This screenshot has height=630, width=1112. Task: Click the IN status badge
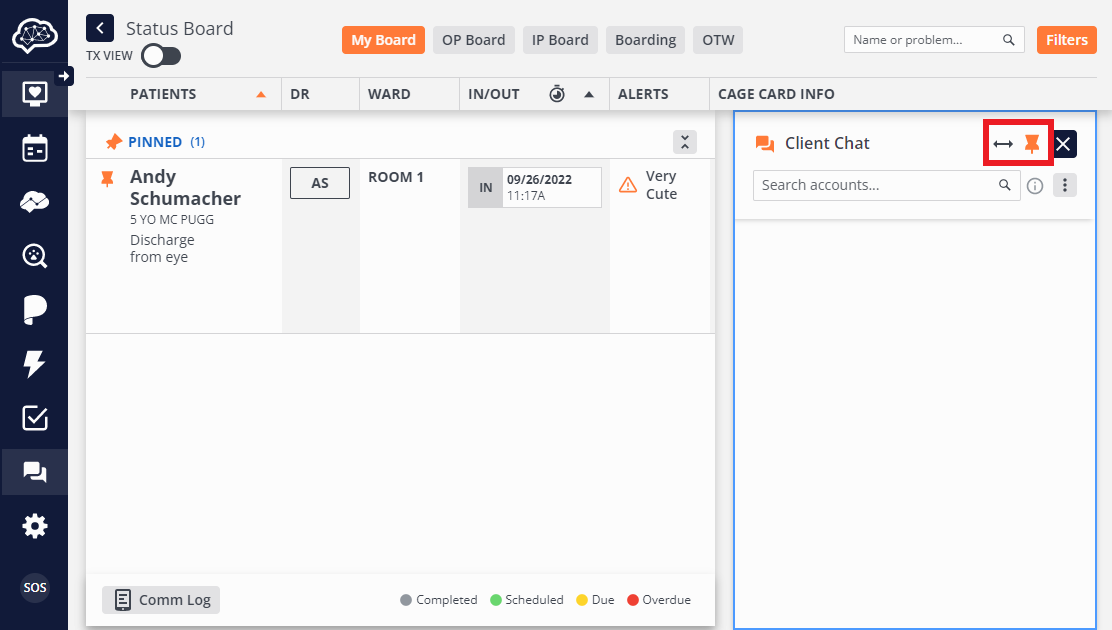coord(486,187)
